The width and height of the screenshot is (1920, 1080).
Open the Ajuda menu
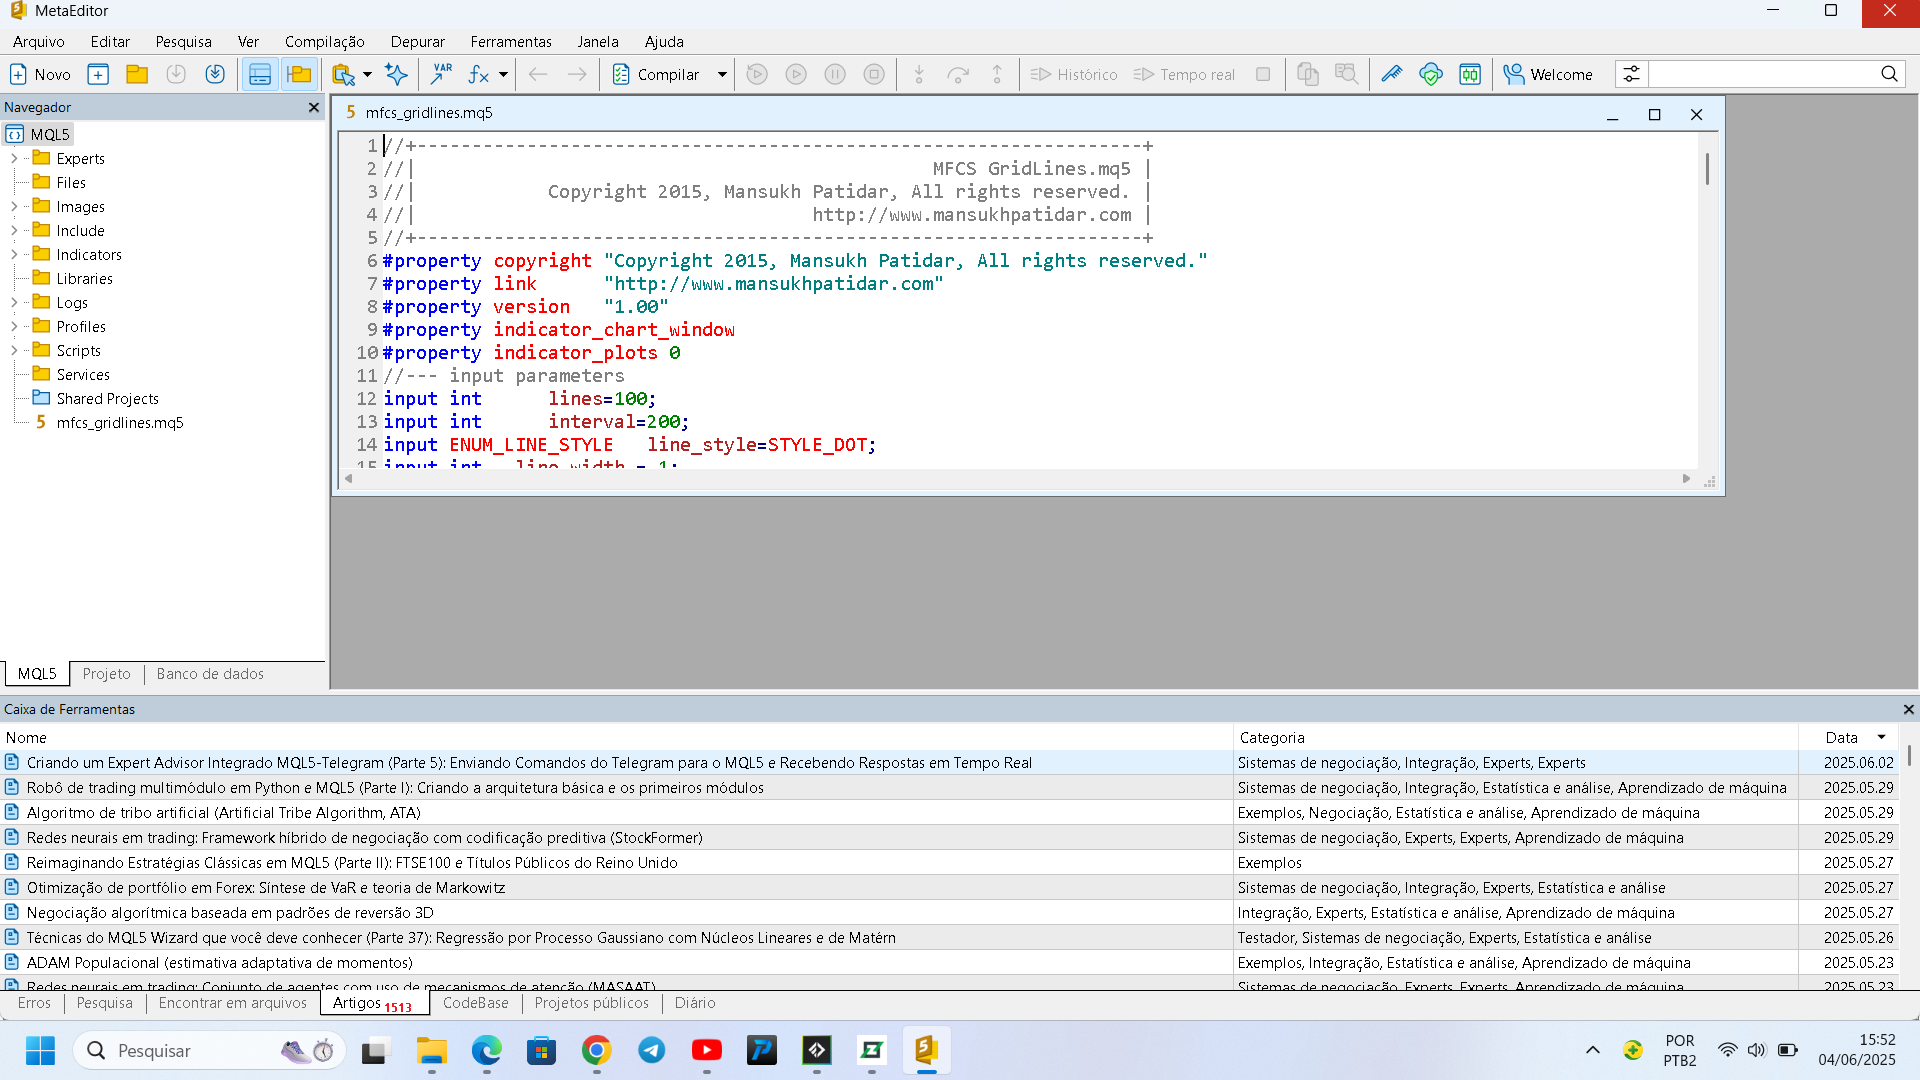664,41
